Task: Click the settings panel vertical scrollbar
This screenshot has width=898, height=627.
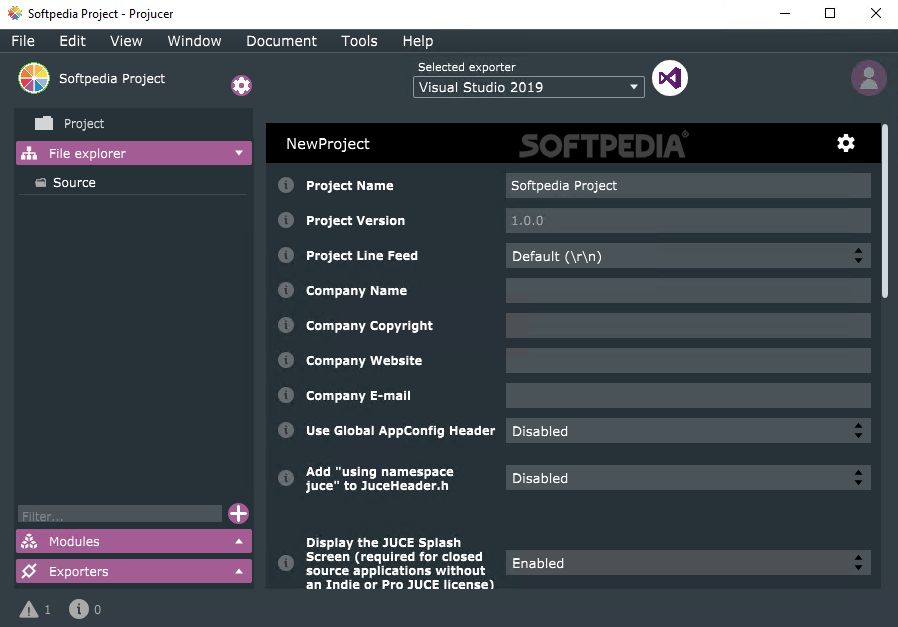Action: [x=885, y=211]
